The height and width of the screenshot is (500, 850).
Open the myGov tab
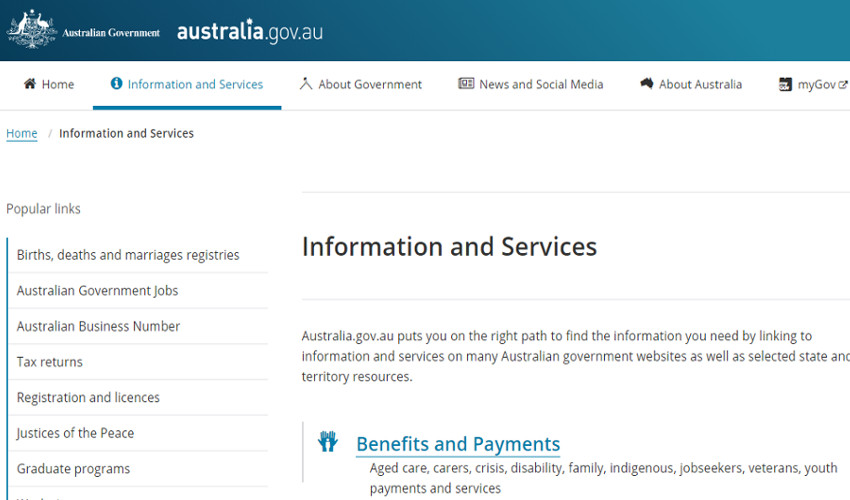coord(813,84)
